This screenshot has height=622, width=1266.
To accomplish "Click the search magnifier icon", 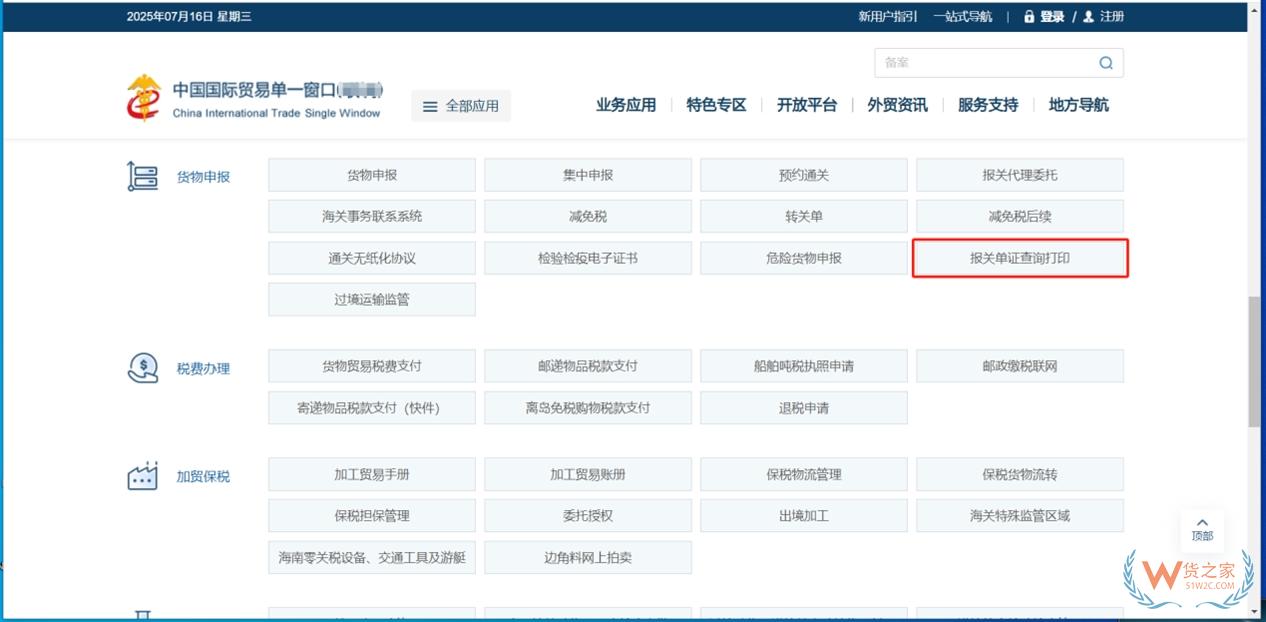I will tap(1106, 62).
